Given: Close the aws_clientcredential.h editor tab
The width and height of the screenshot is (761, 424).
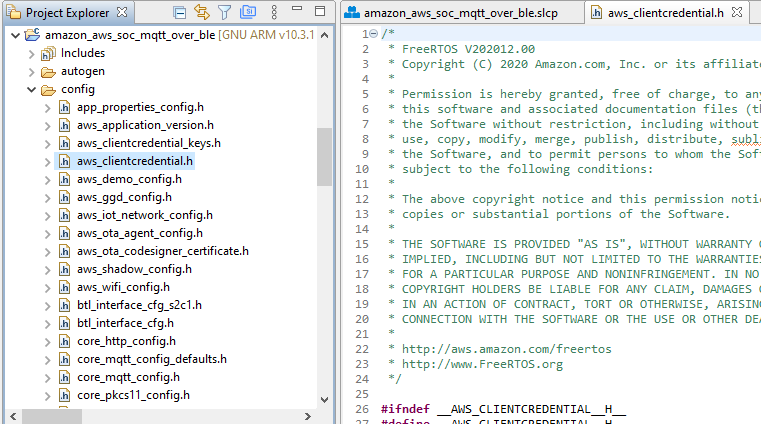Looking at the screenshot, I should (735, 13).
